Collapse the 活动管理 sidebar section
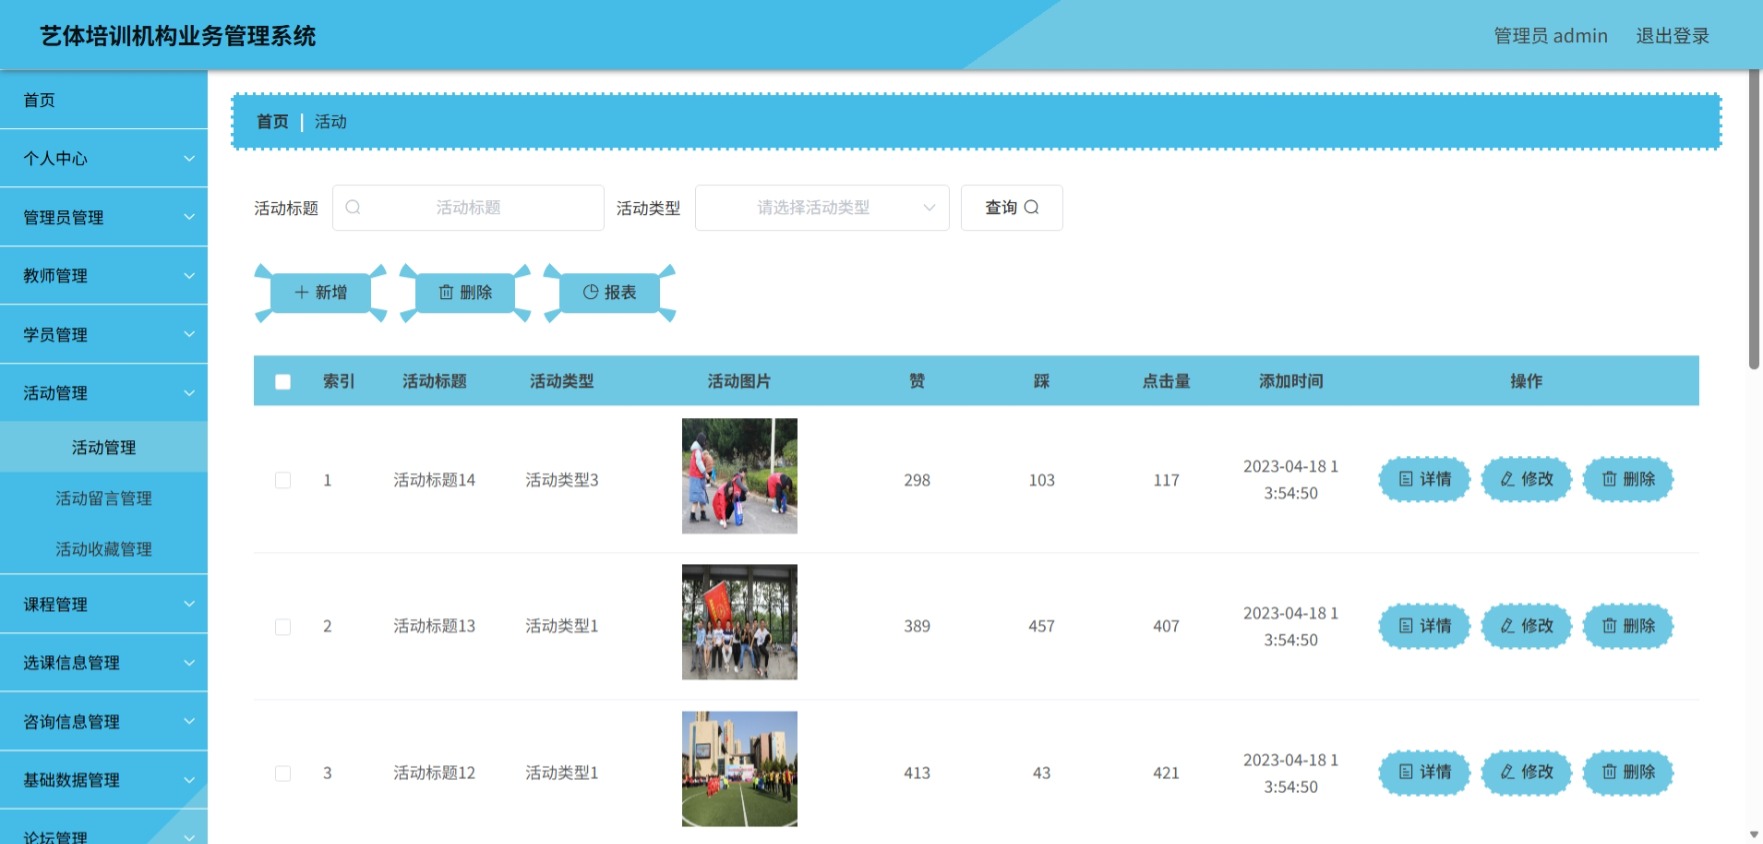1763x844 pixels. [x=104, y=393]
